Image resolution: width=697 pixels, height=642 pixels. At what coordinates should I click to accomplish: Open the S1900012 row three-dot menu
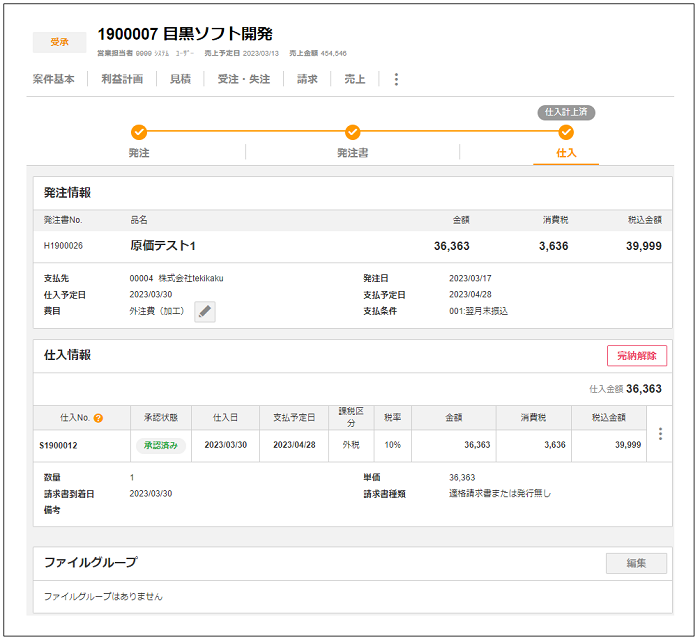660,433
